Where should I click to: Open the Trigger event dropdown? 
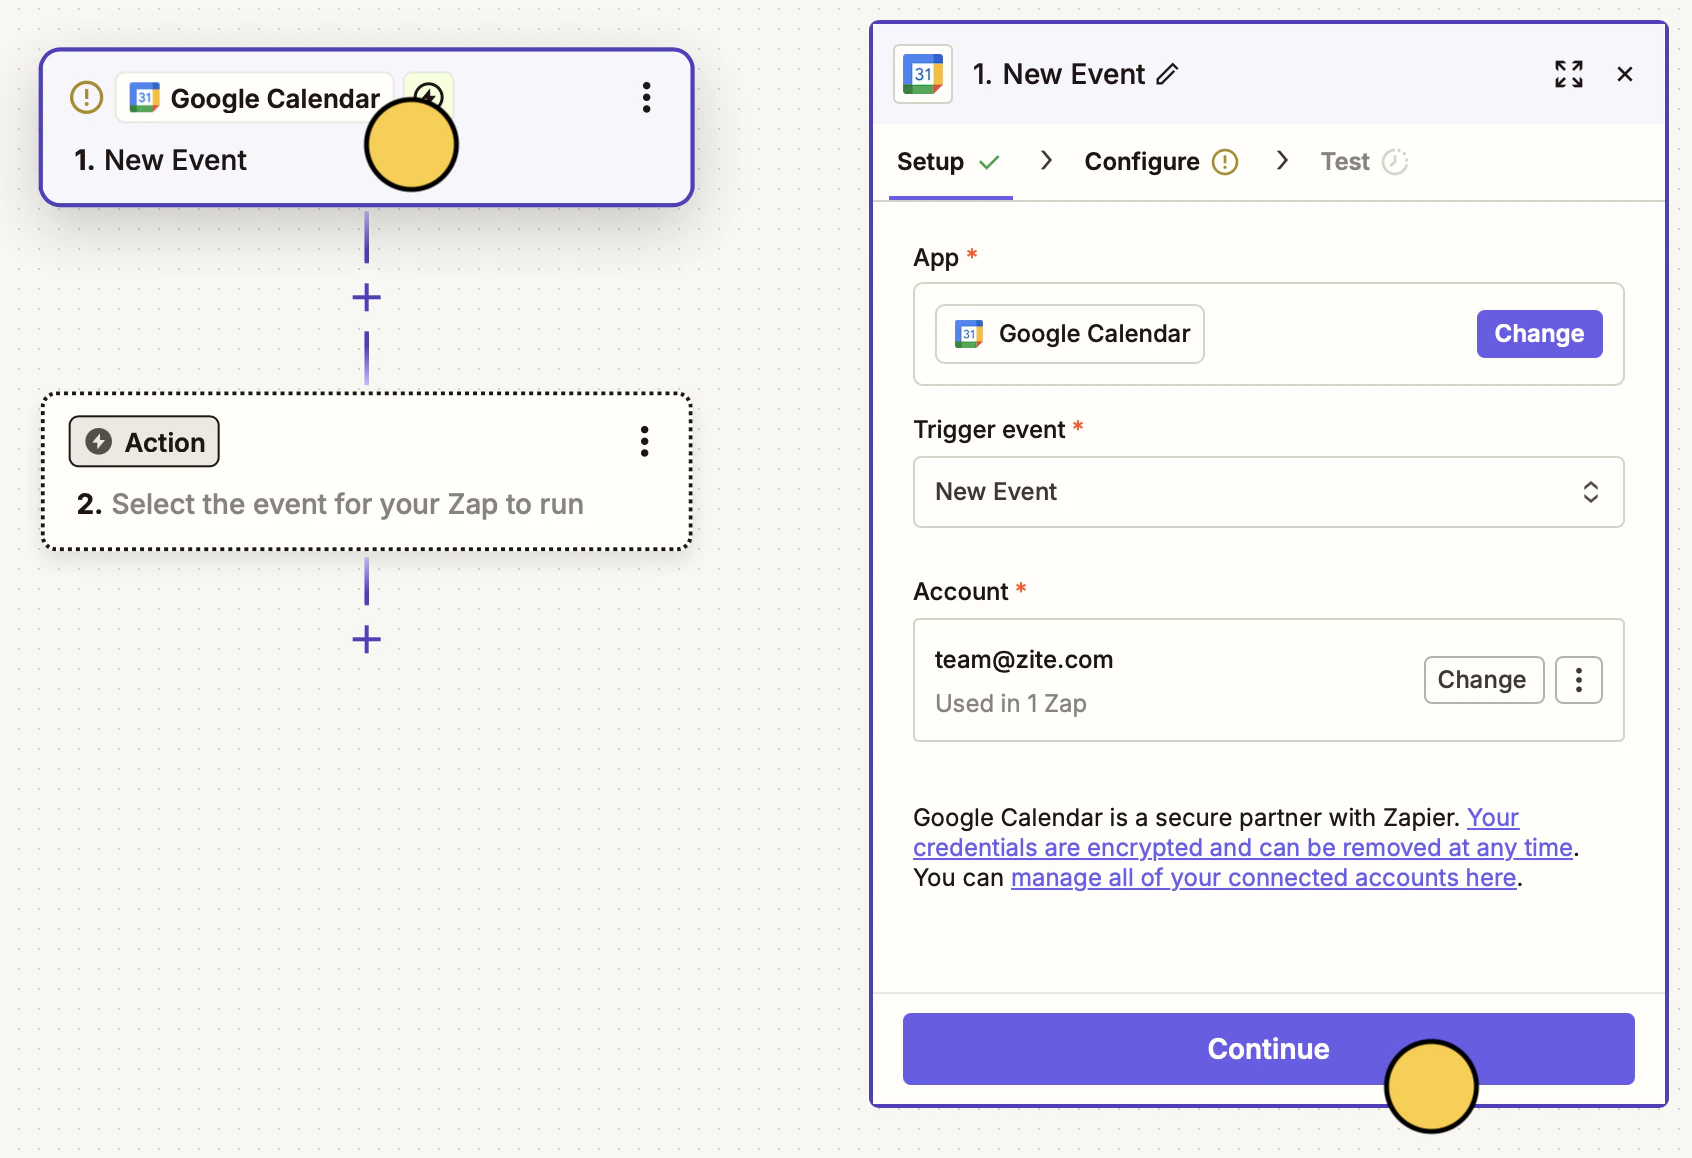(x=1268, y=492)
